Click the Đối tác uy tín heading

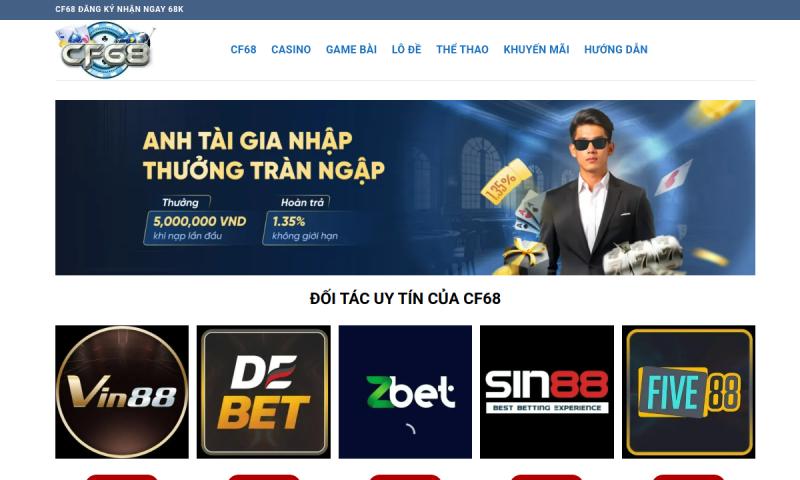tap(405, 298)
